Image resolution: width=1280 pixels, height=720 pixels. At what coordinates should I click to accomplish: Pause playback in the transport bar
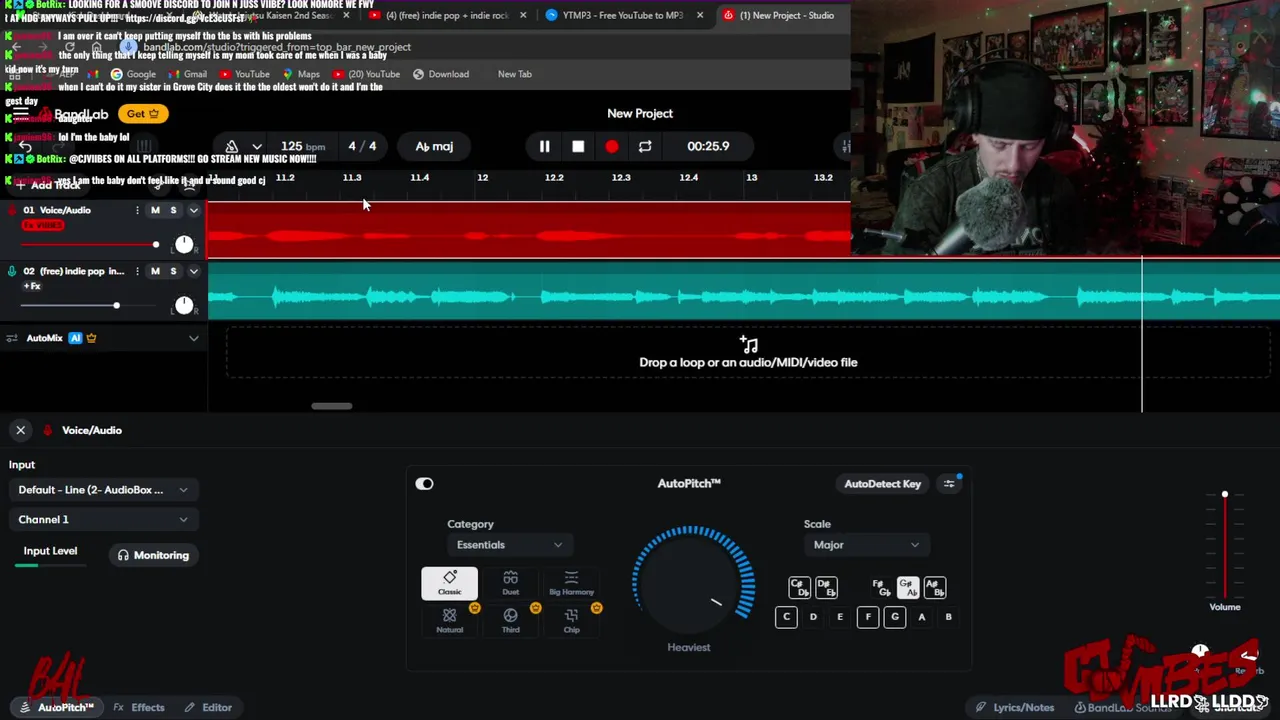click(544, 147)
